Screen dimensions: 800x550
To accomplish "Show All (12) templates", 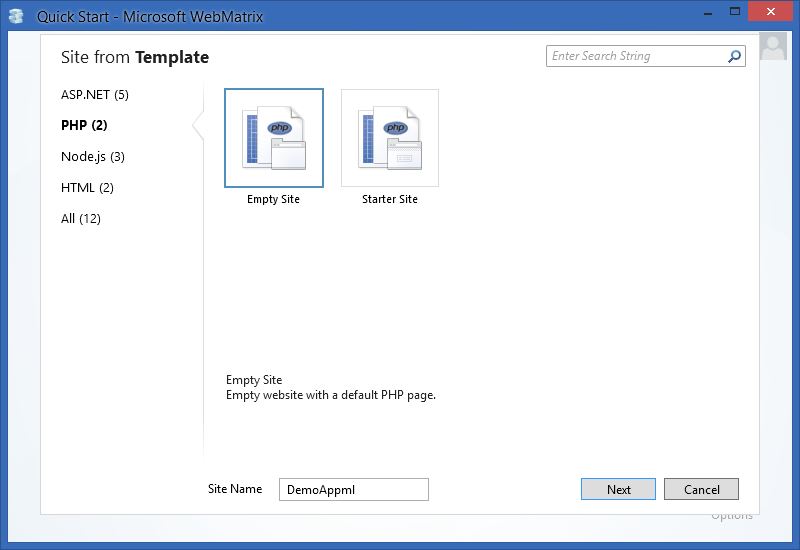I will 81,218.
